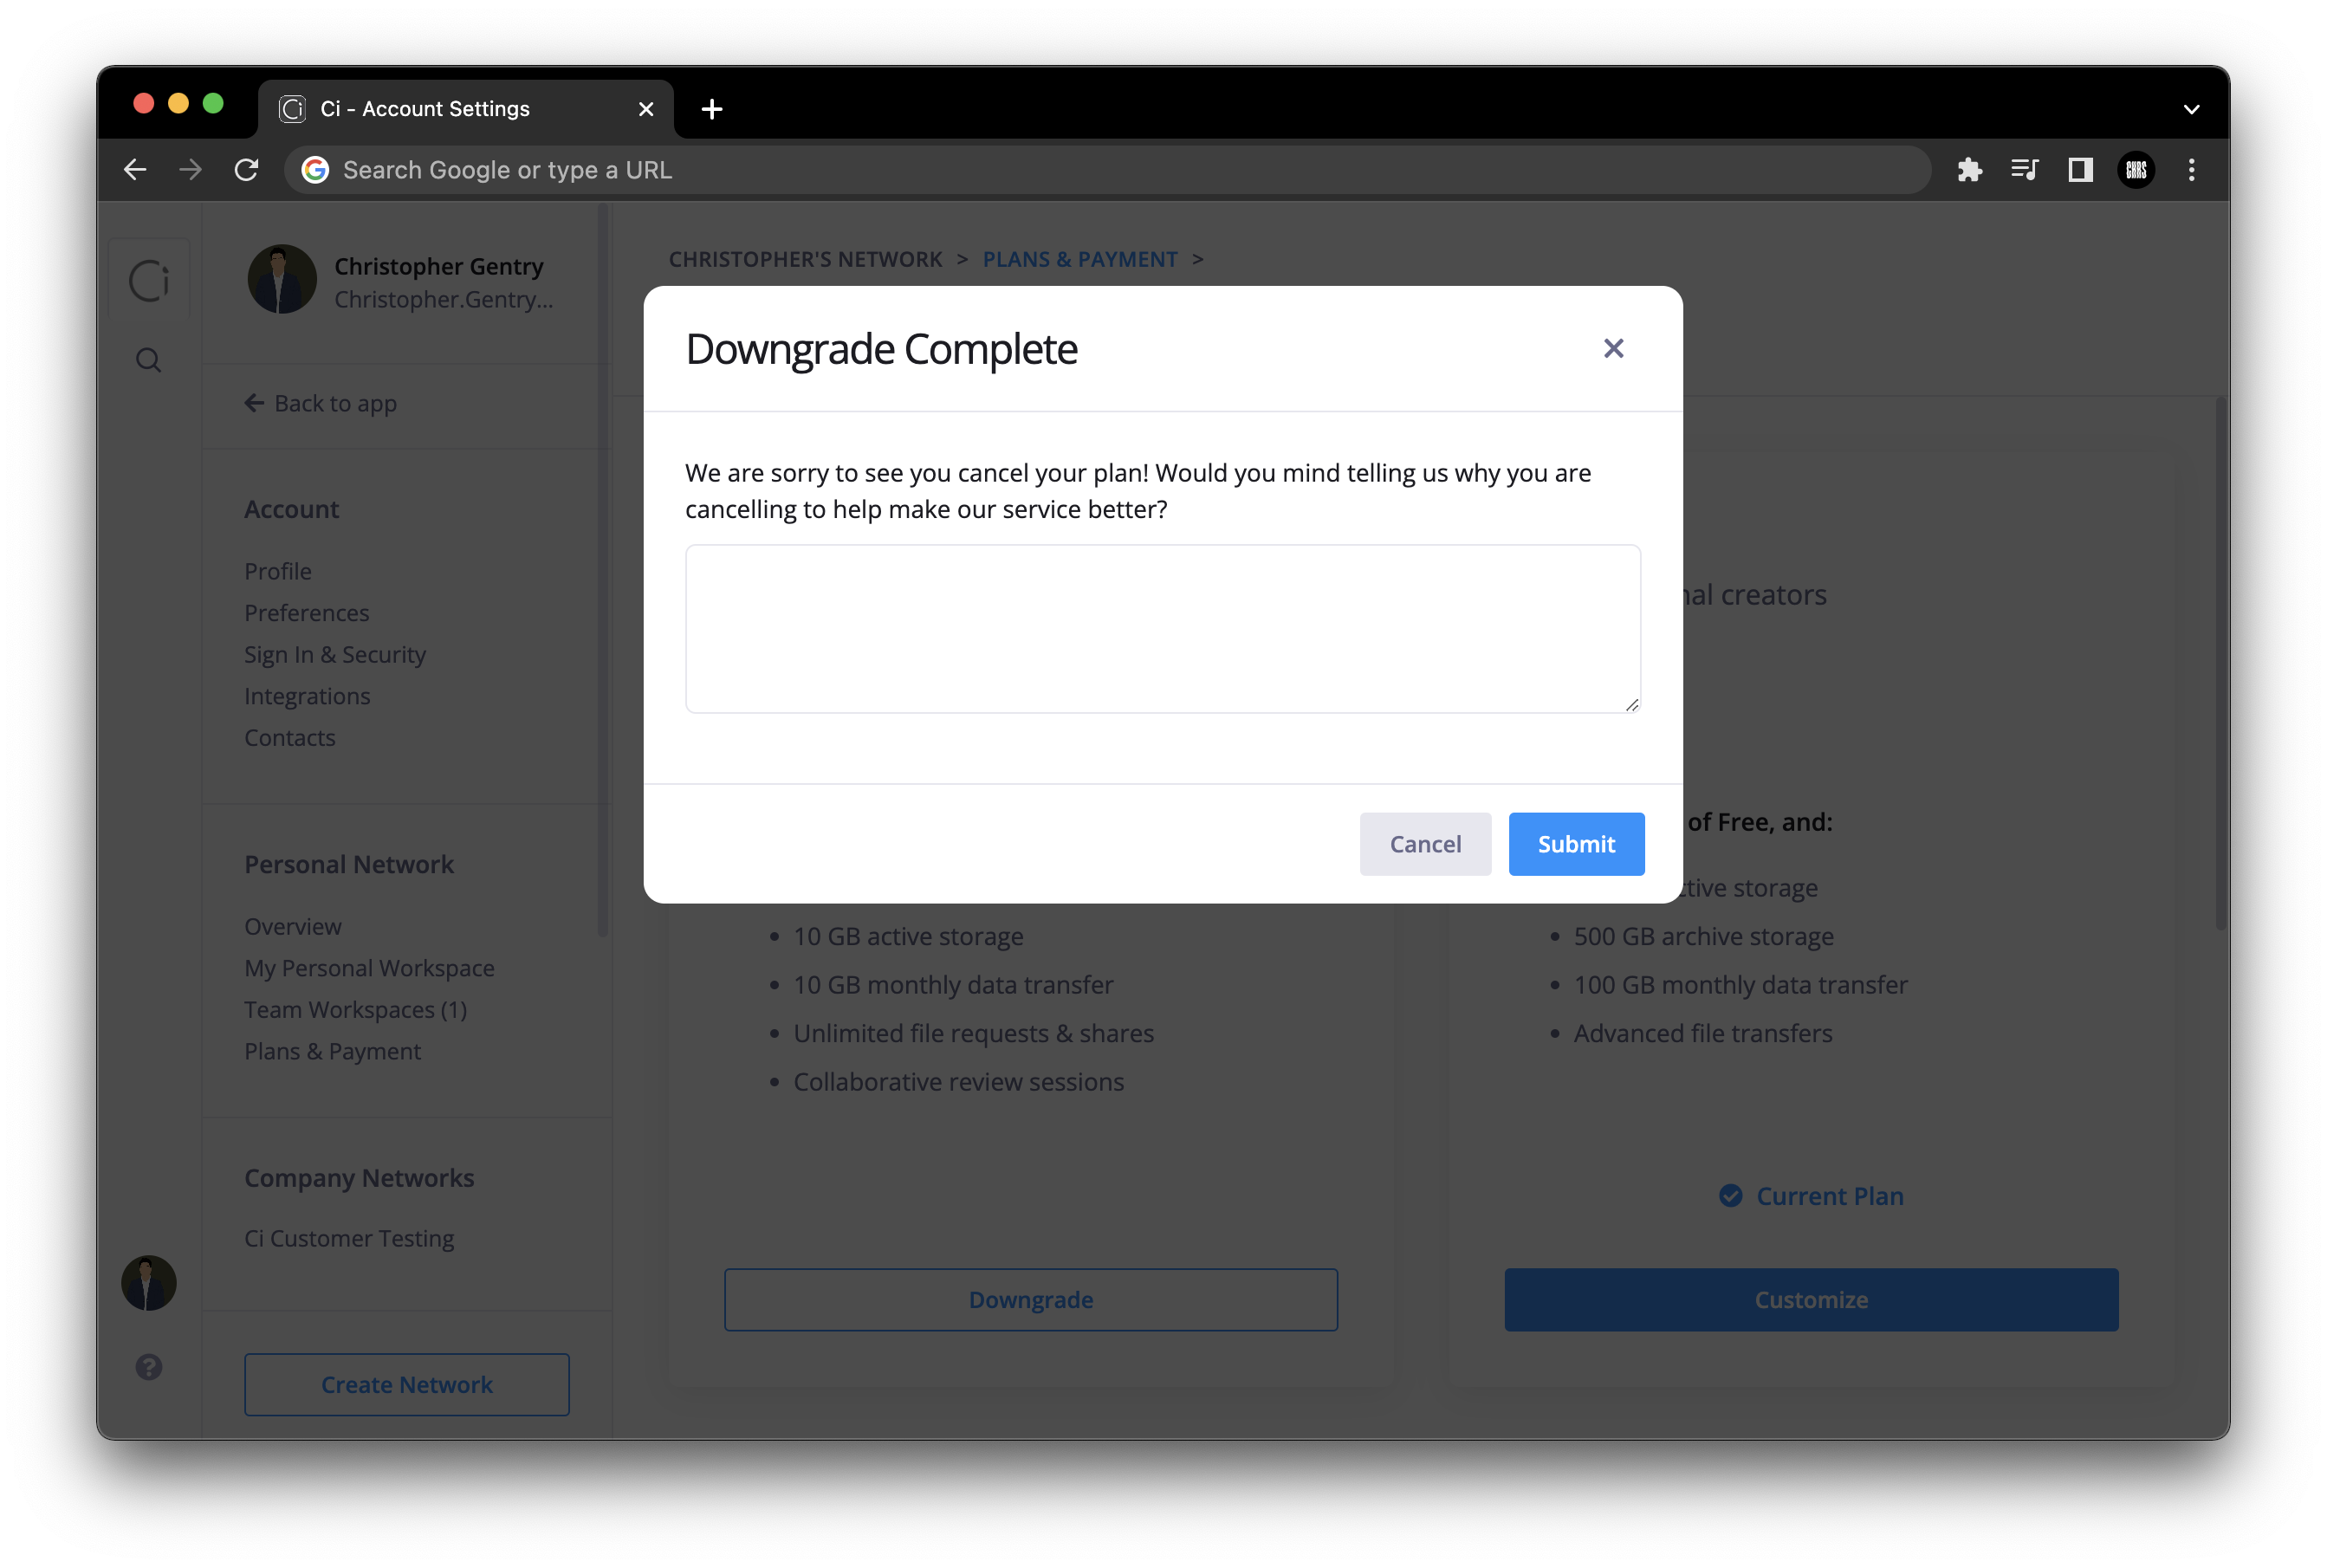
Task: Click the Current Plan checkmark icon
Action: tap(1730, 1196)
